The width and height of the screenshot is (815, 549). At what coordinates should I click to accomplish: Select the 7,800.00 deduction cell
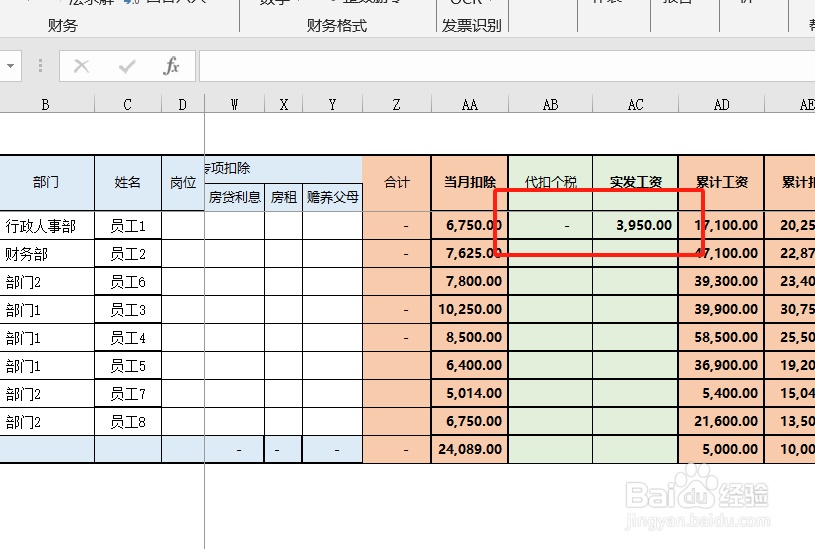(469, 281)
